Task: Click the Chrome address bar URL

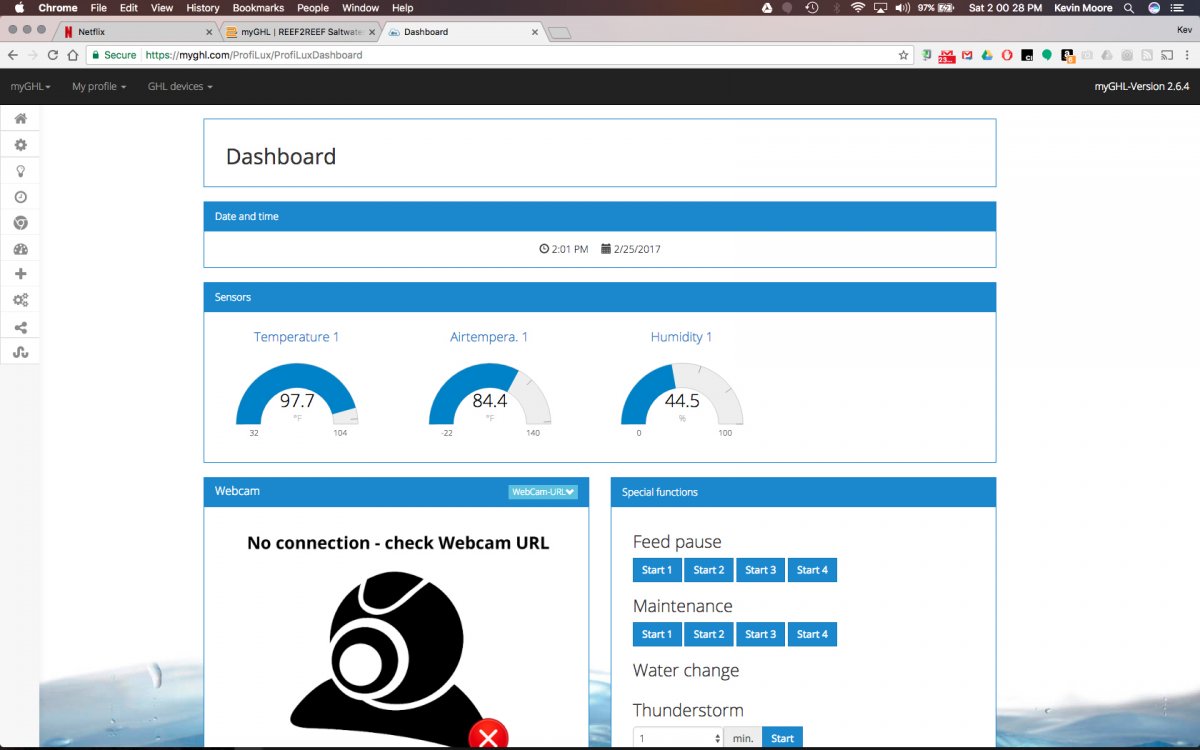Action: coord(254,55)
